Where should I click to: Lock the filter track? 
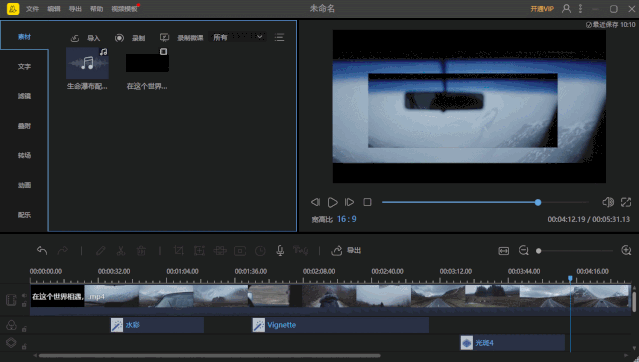[x=24, y=329]
